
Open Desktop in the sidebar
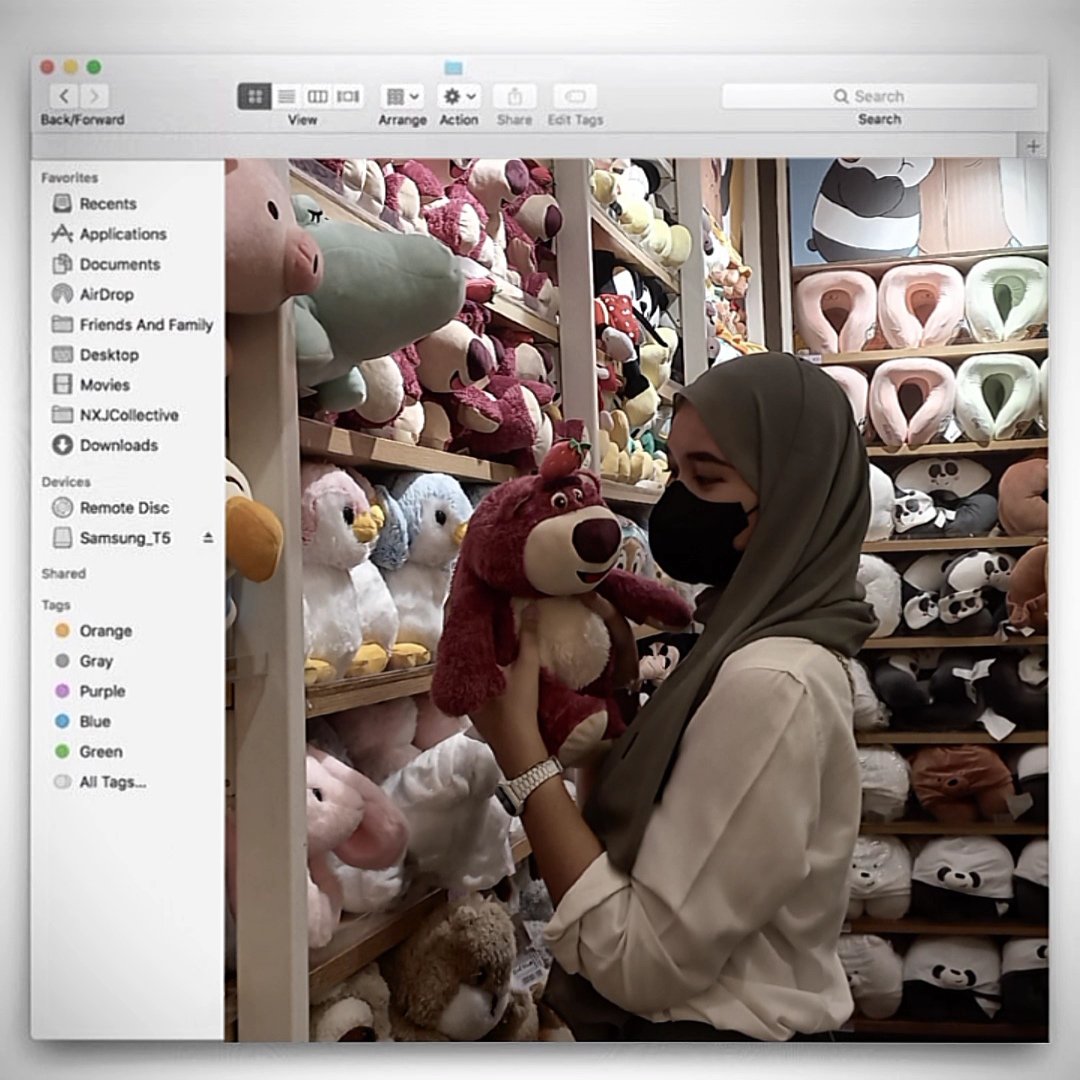tap(96, 355)
